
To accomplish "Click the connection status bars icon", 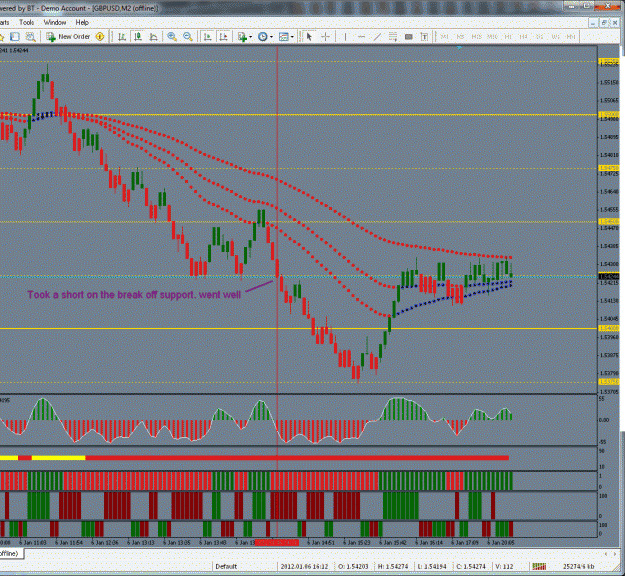I will coord(539,566).
